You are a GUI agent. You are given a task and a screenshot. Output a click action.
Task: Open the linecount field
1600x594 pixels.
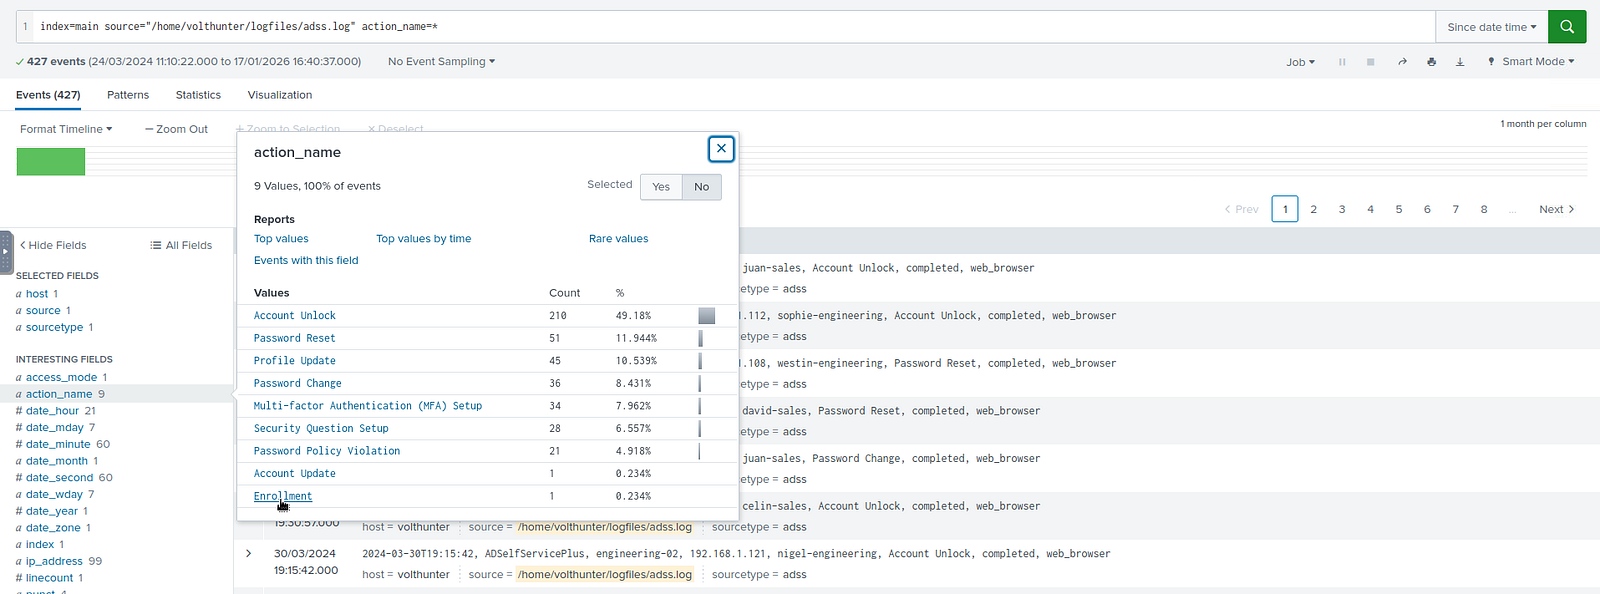(x=50, y=578)
